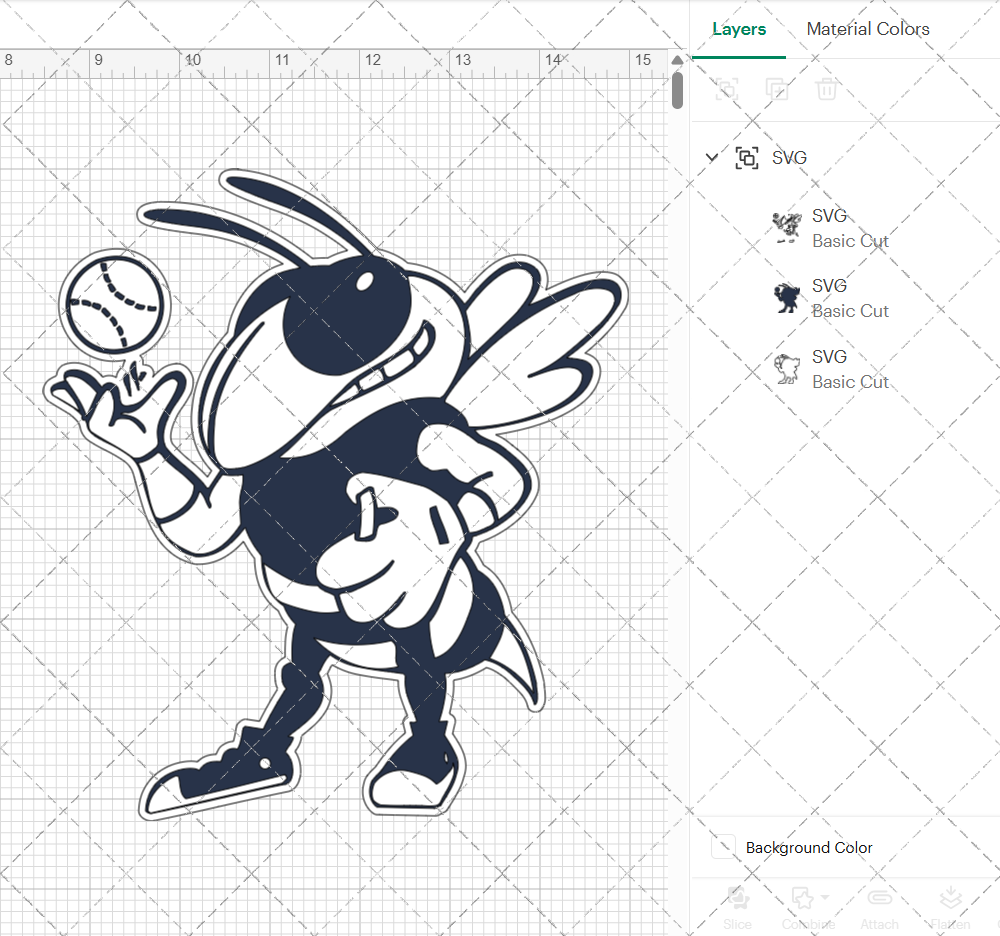Click the Attach tool
The height and width of the screenshot is (936, 1000).
click(879, 908)
